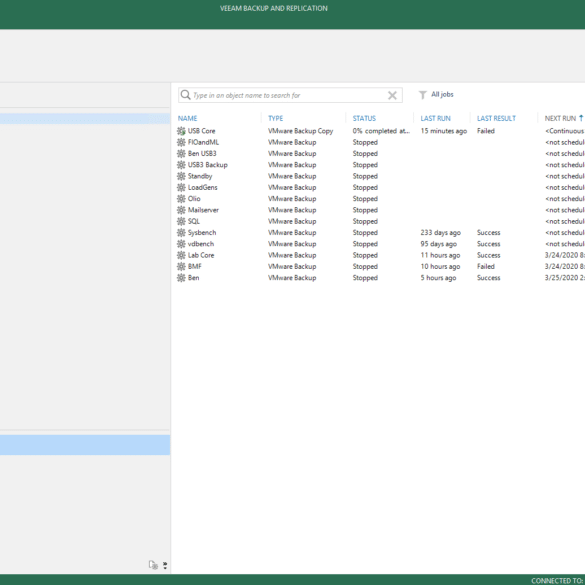This screenshot has height=585, width=585.
Task: Select the BMF job name
Action: (x=194, y=266)
